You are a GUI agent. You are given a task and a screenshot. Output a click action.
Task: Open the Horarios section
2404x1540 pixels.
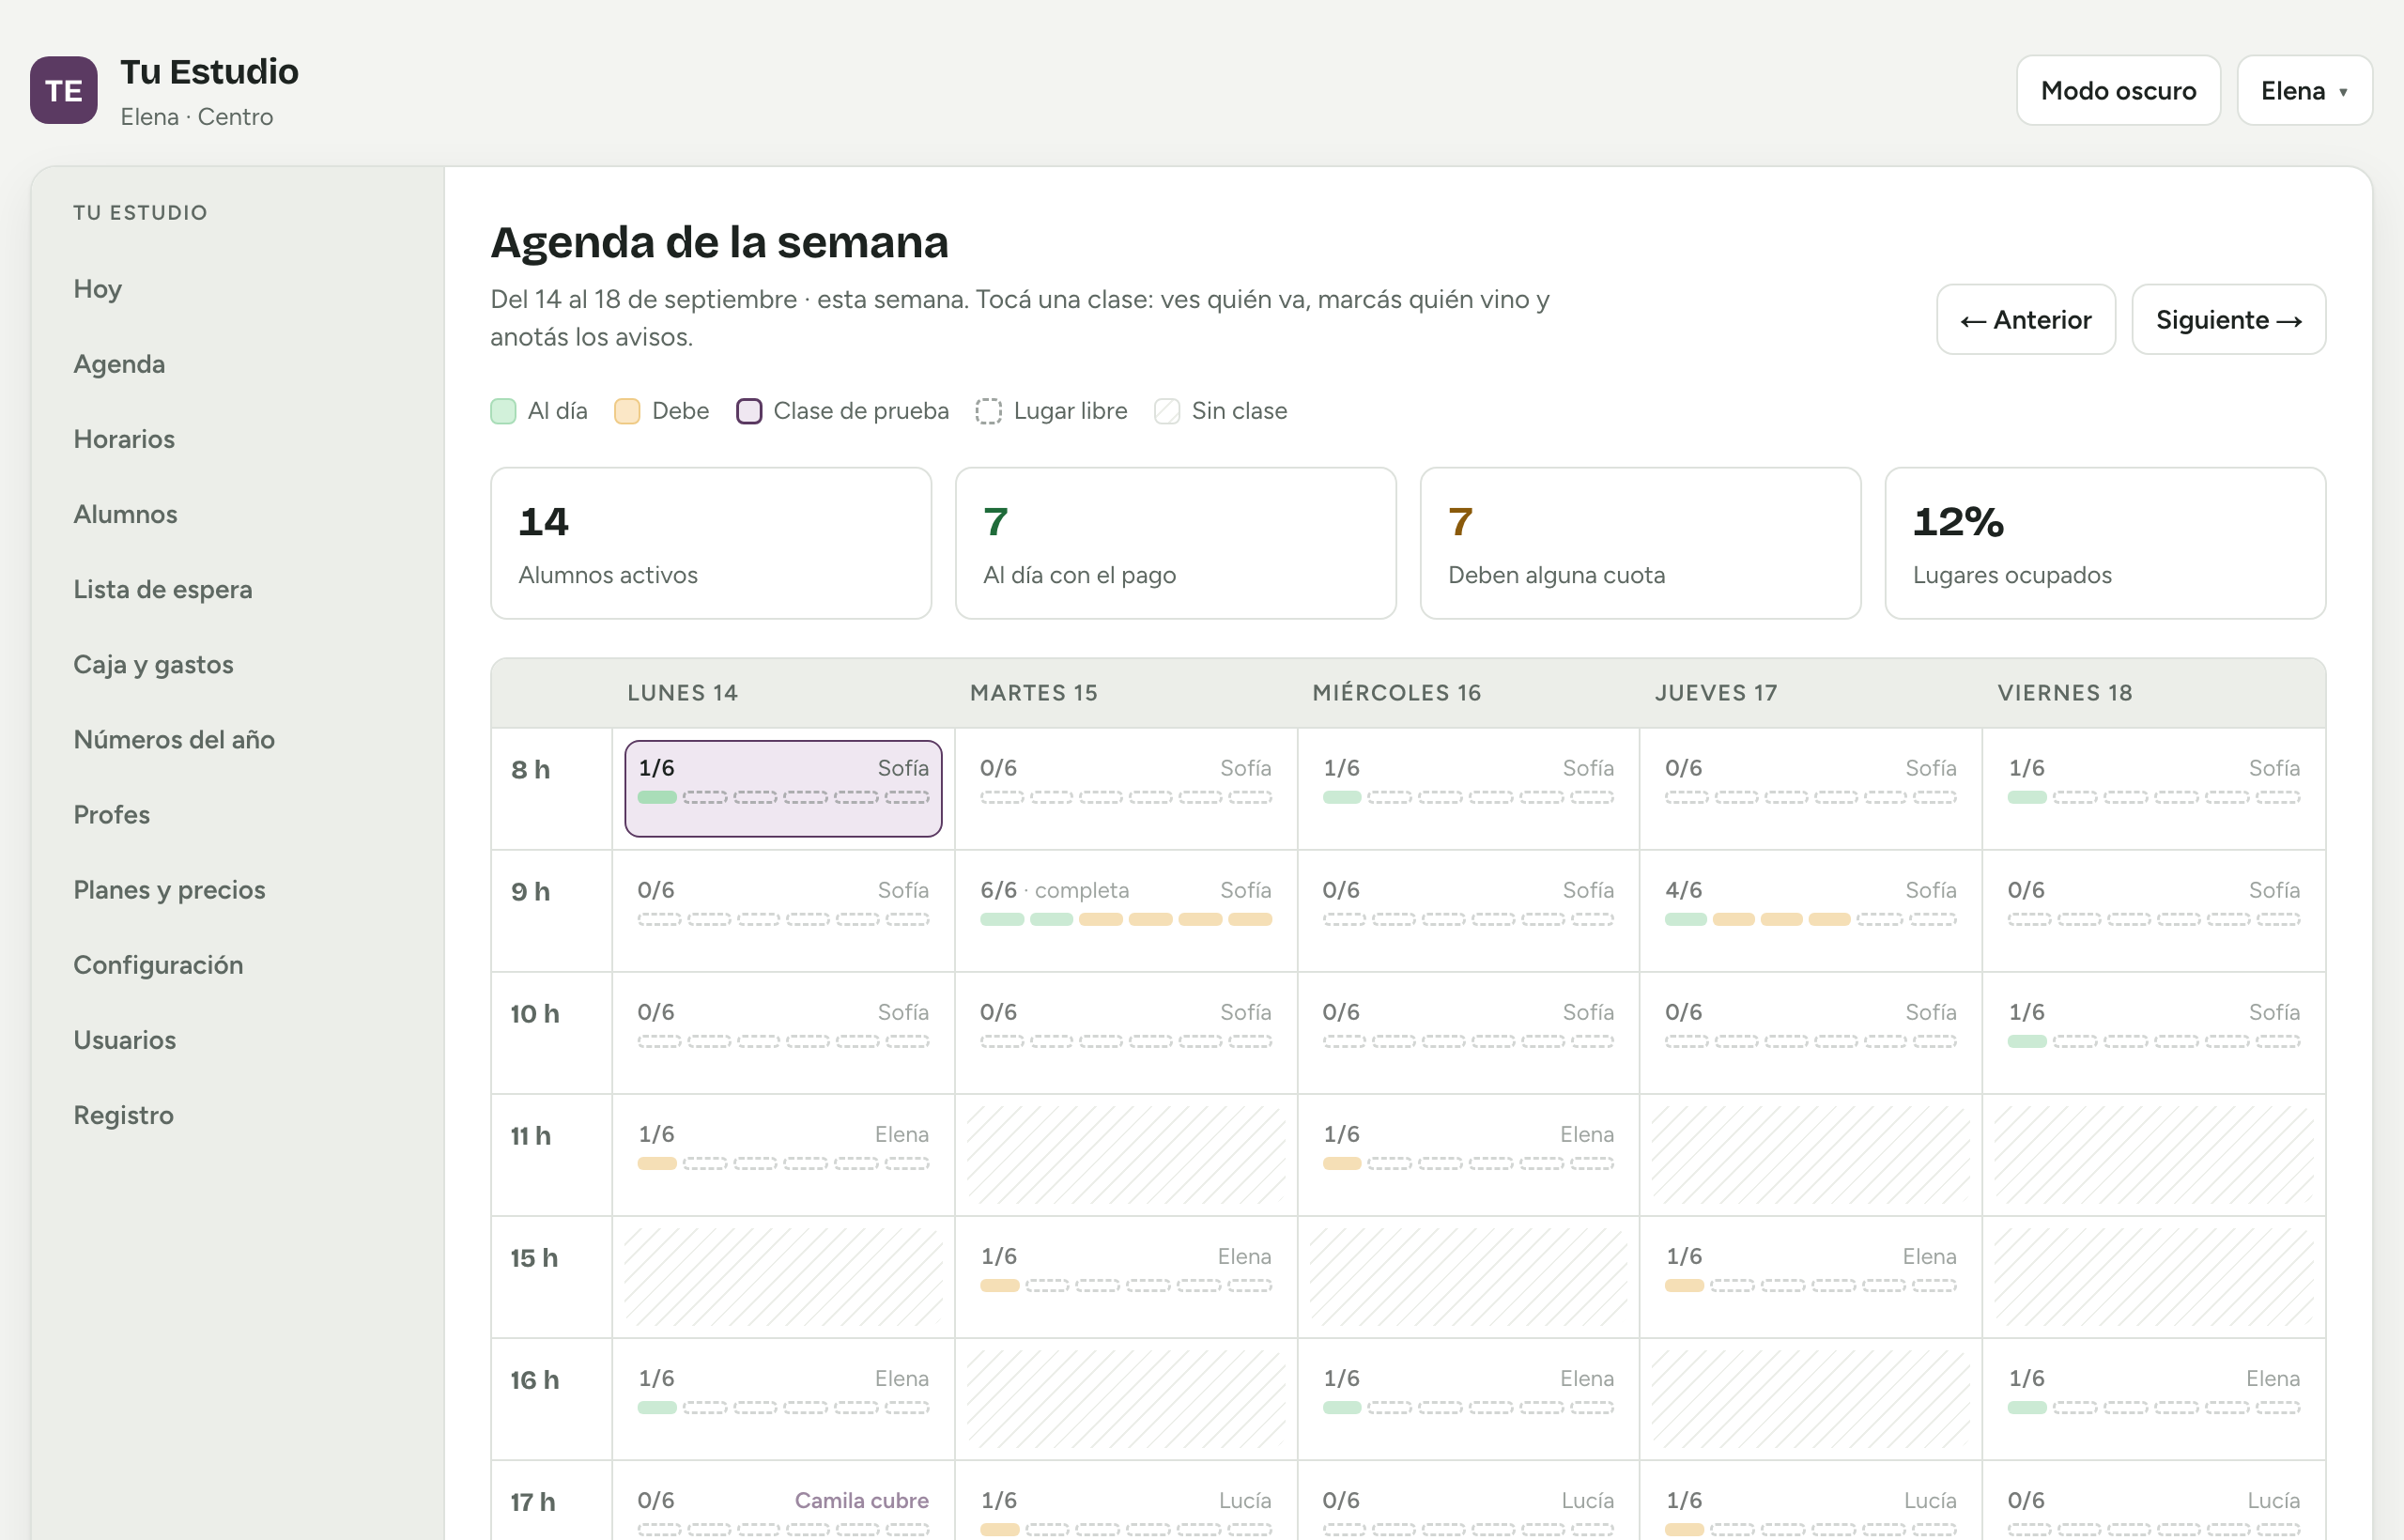point(124,439)
